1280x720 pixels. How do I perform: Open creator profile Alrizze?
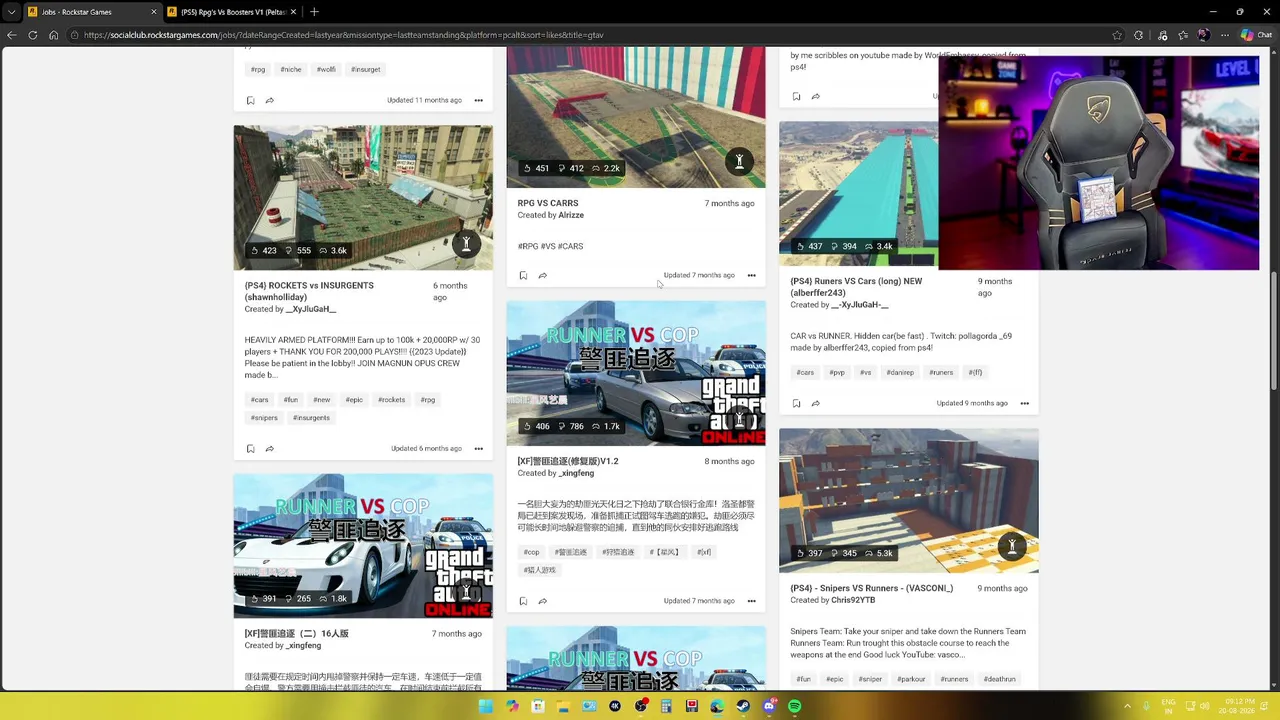click(x=571, y=215)
